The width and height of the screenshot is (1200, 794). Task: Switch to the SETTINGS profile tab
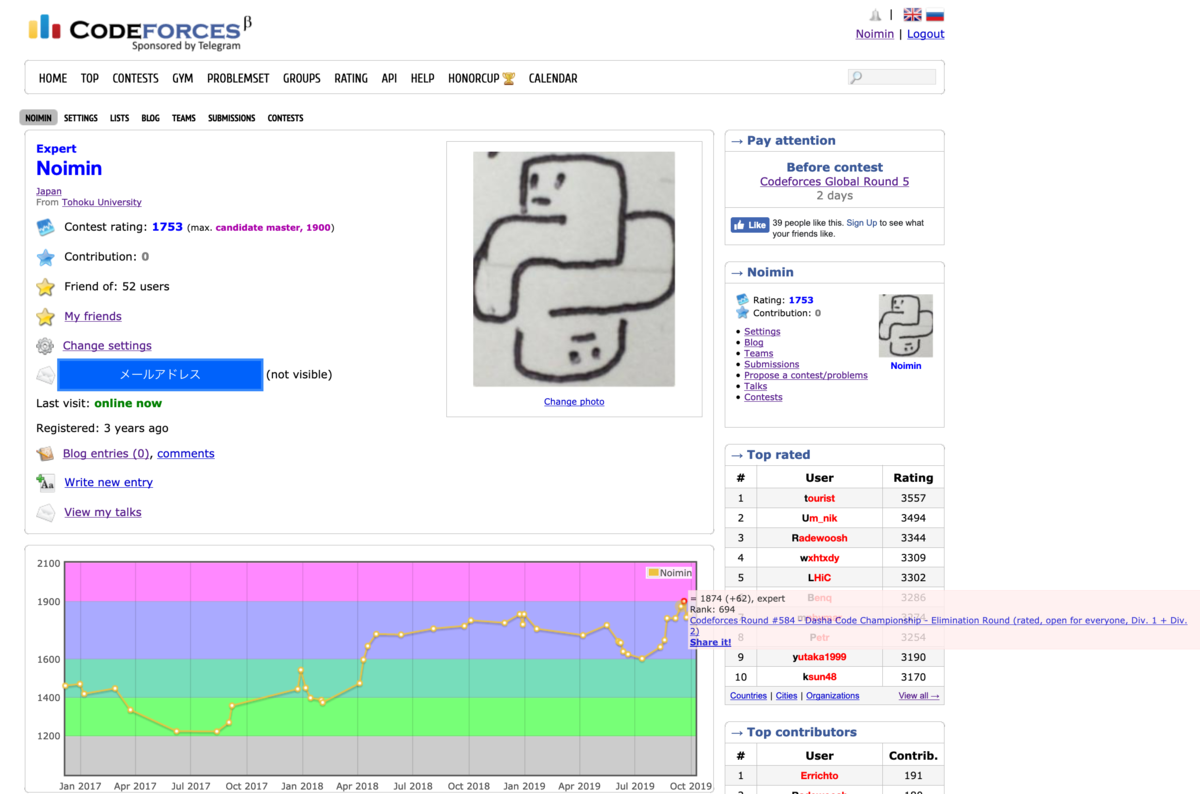click(81, 118)
